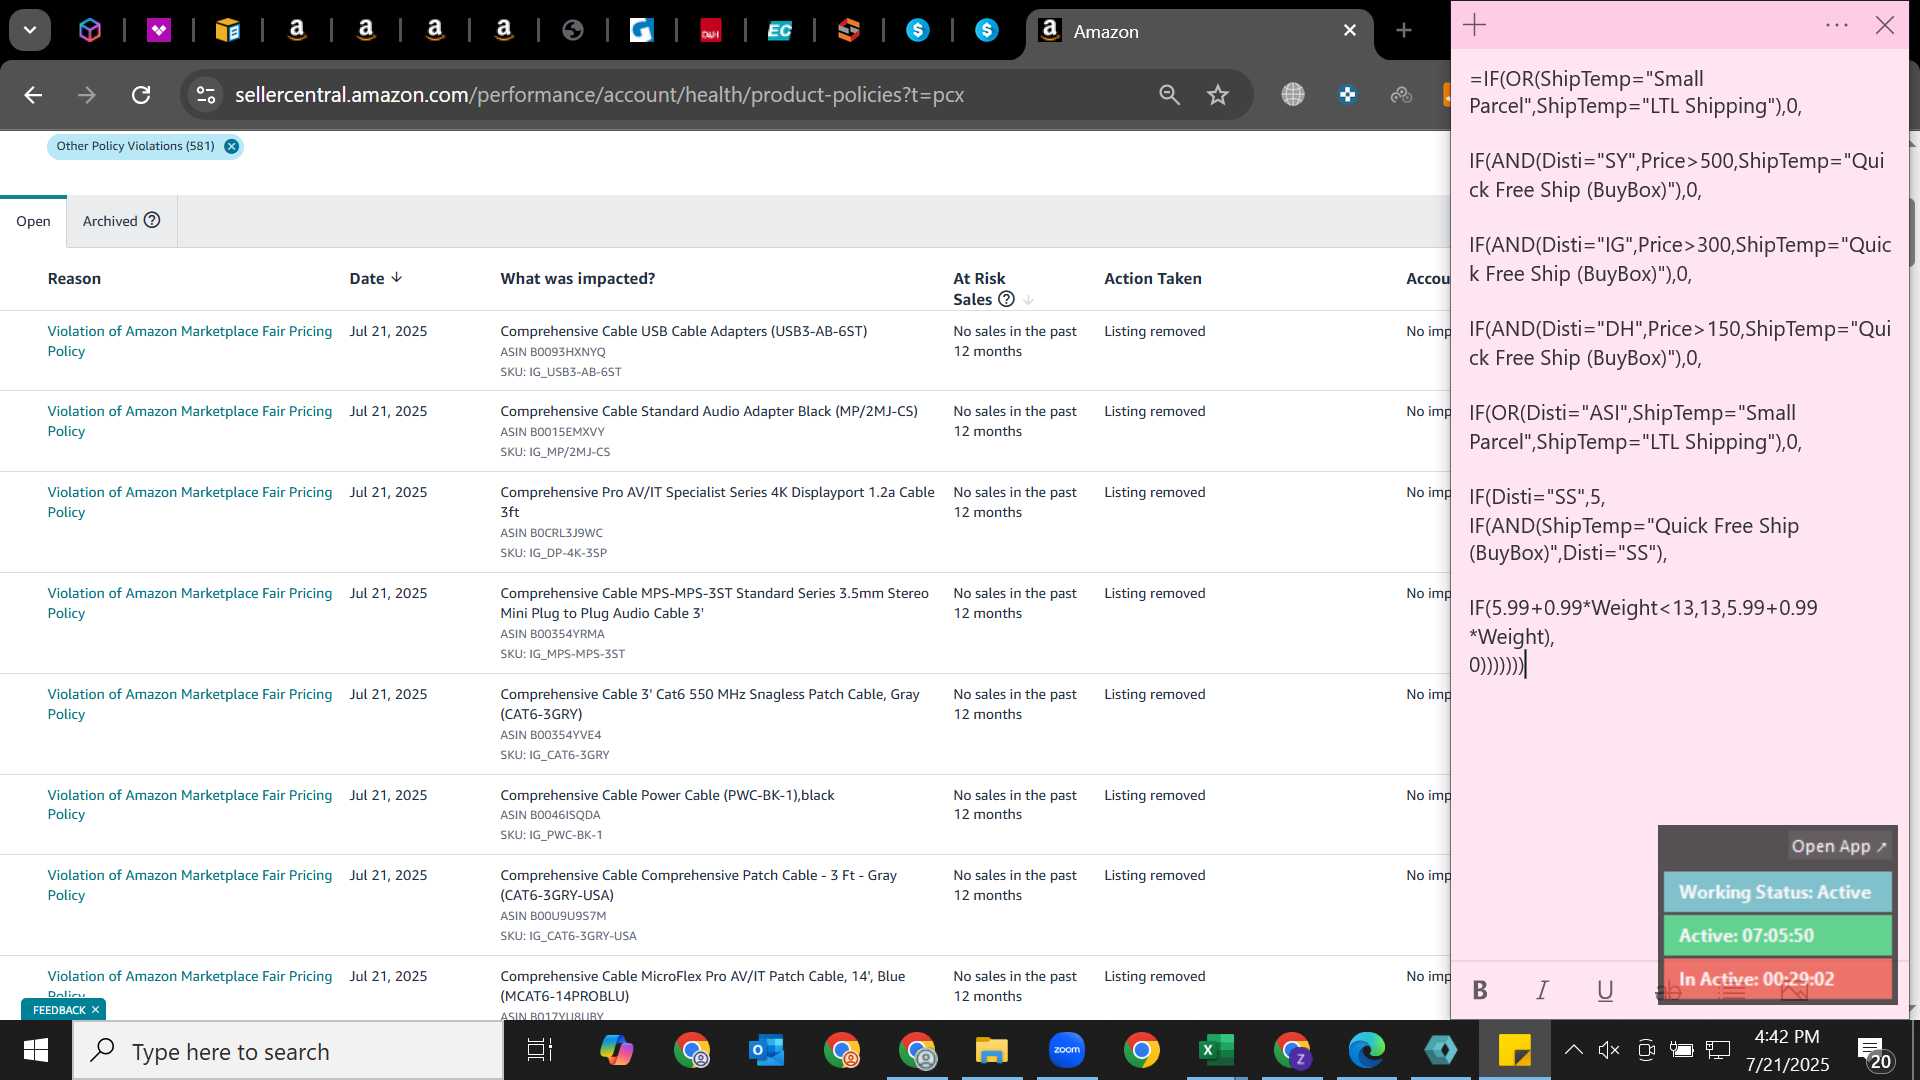This screenshot has width=1920, height=1080.
Task: Open Sticky Notes from the taskbar
Action: (x=1515, y=1051)
